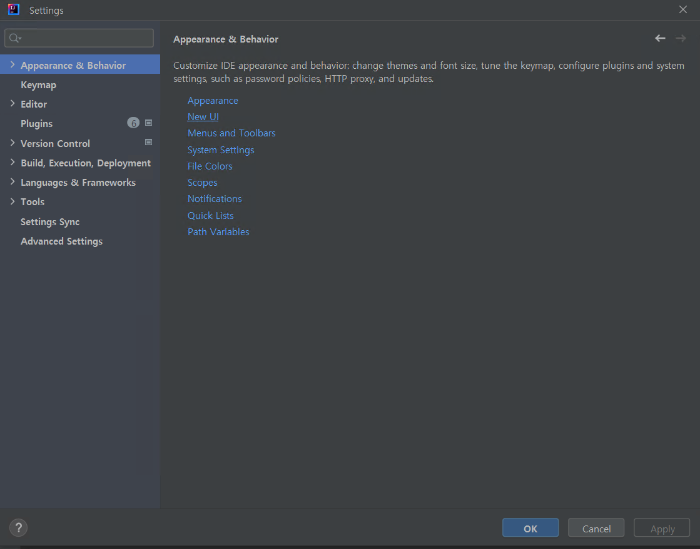Expand the Appearance & Behavior tree node
The width and height of the screenshot is (700, 549).
(x=12, y=65)
